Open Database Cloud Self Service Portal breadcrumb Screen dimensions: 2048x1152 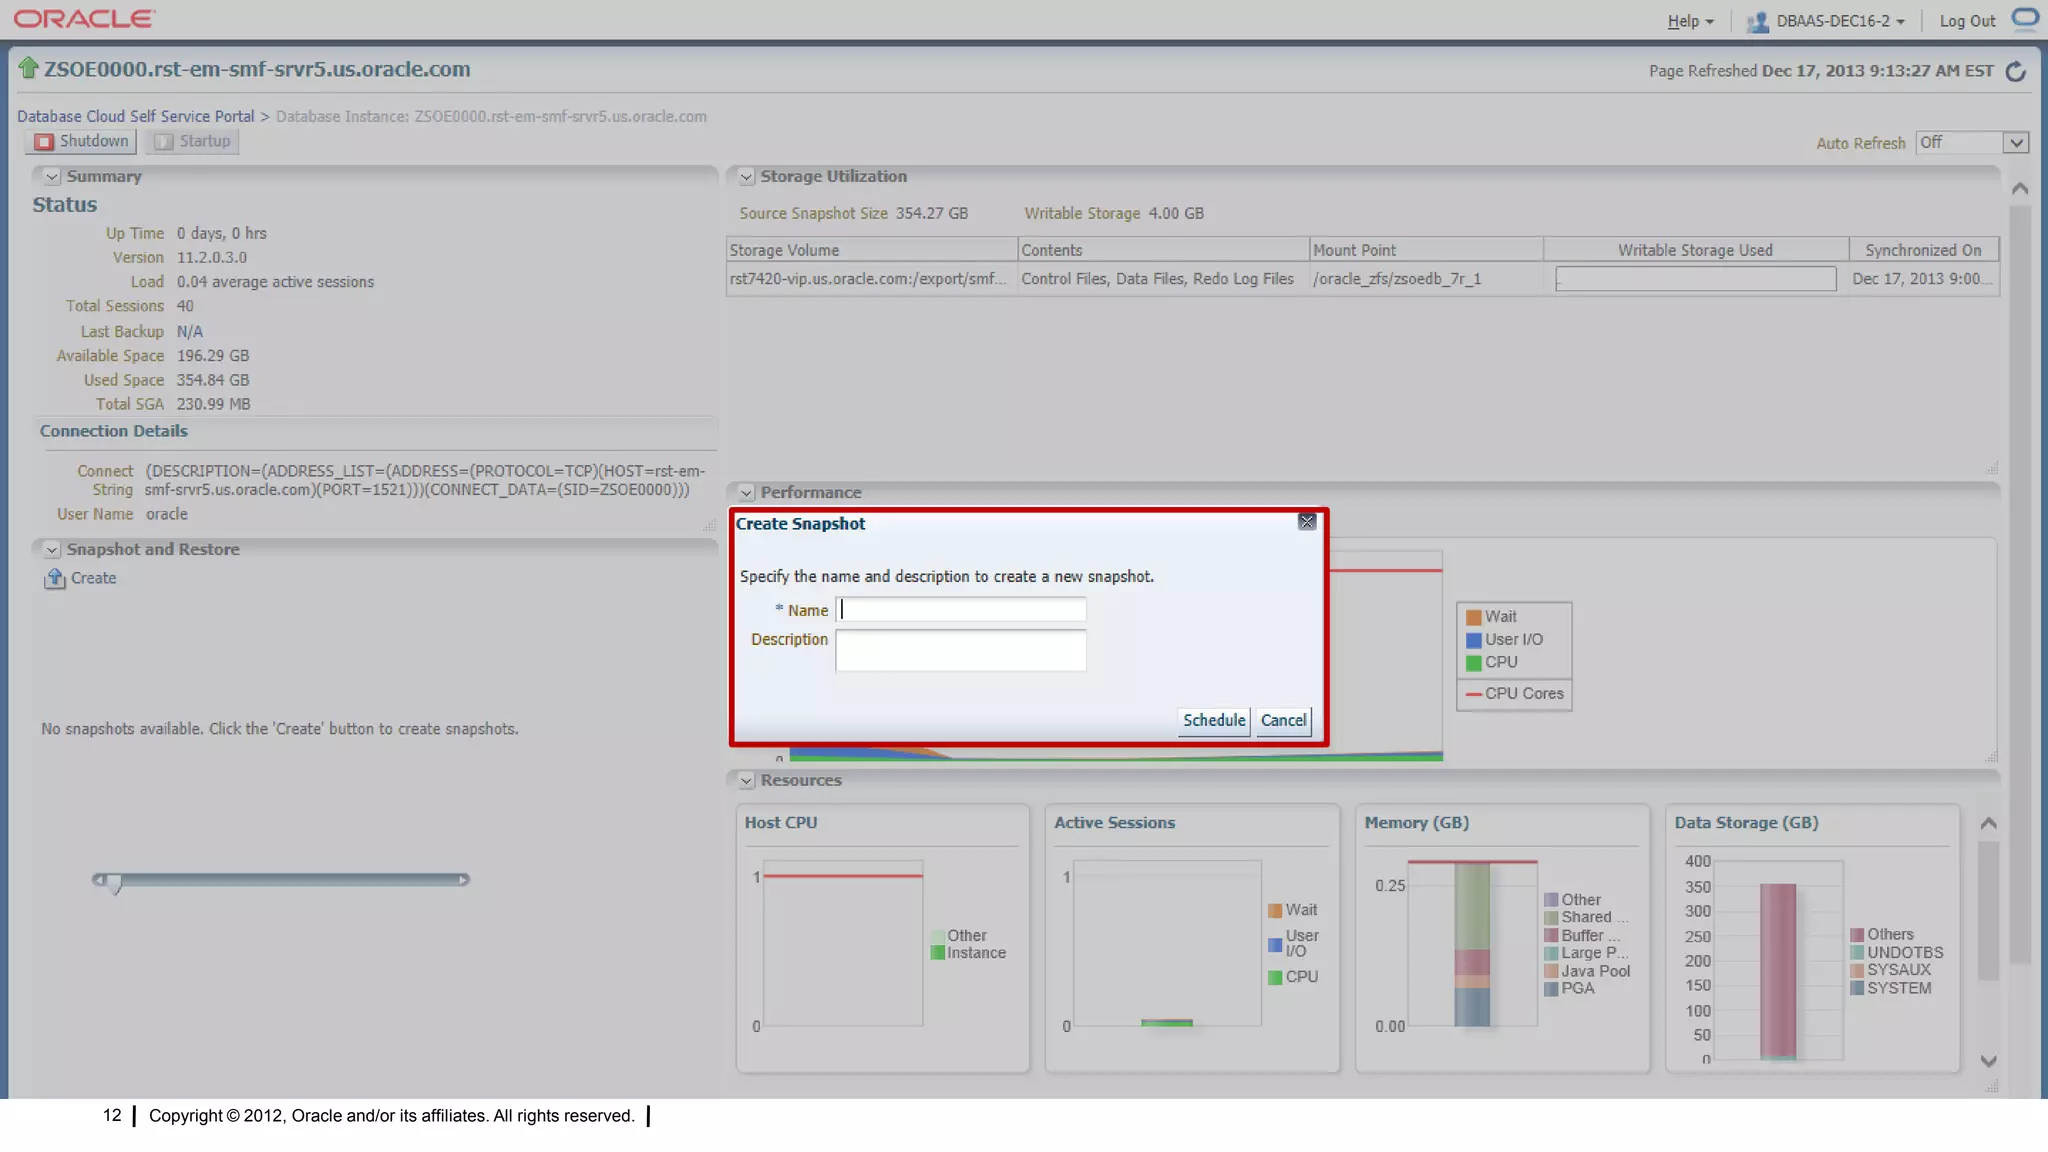point(136,116)
